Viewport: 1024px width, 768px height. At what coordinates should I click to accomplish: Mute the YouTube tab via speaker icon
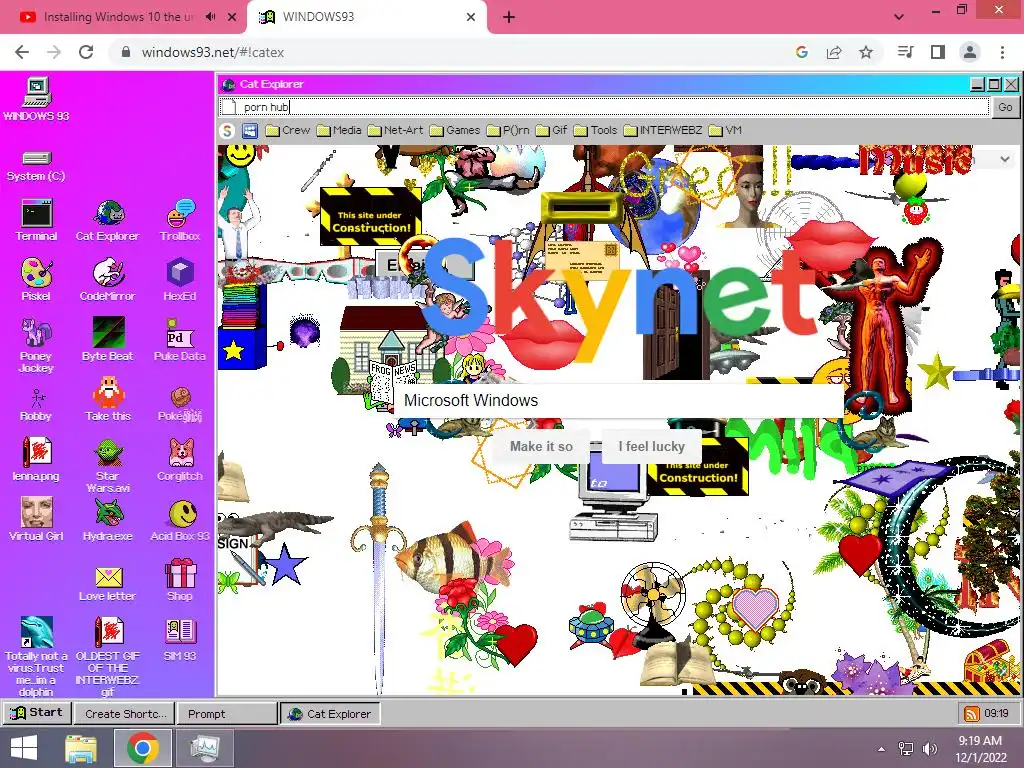[210, 17]
